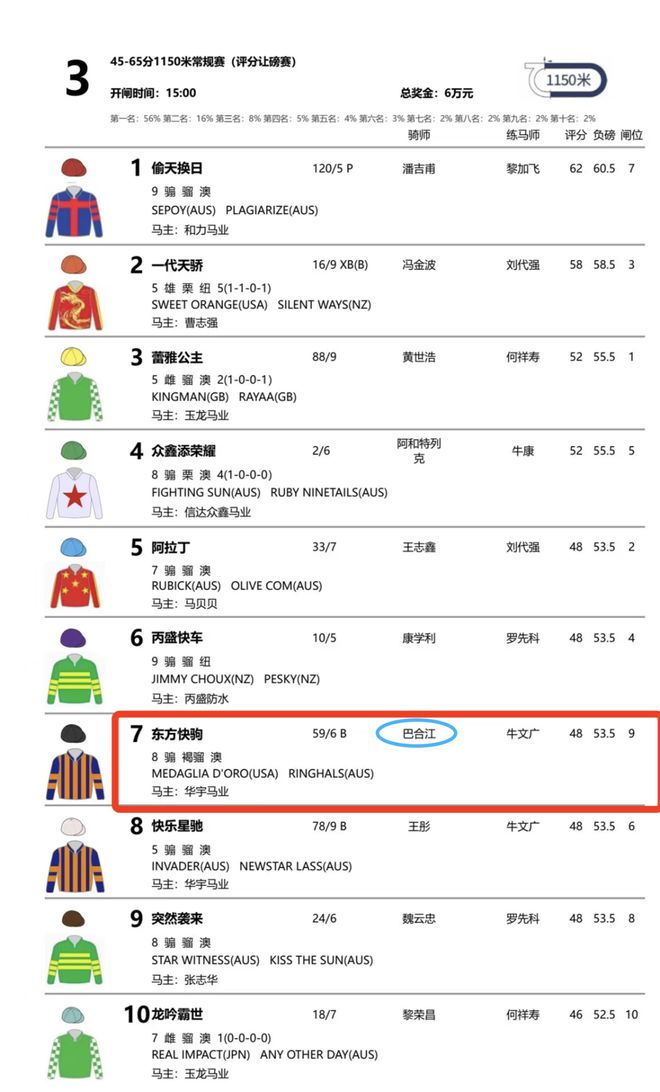Screen dimensions: 660x1092
Task: Select the race title 45-65分1150米常规赛
Action: (166, 62)
